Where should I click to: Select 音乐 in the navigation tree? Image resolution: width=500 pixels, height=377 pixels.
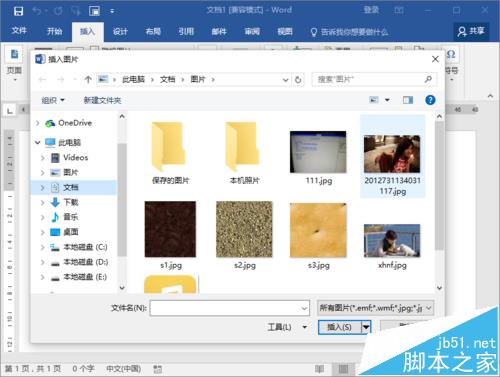[71, 217]
